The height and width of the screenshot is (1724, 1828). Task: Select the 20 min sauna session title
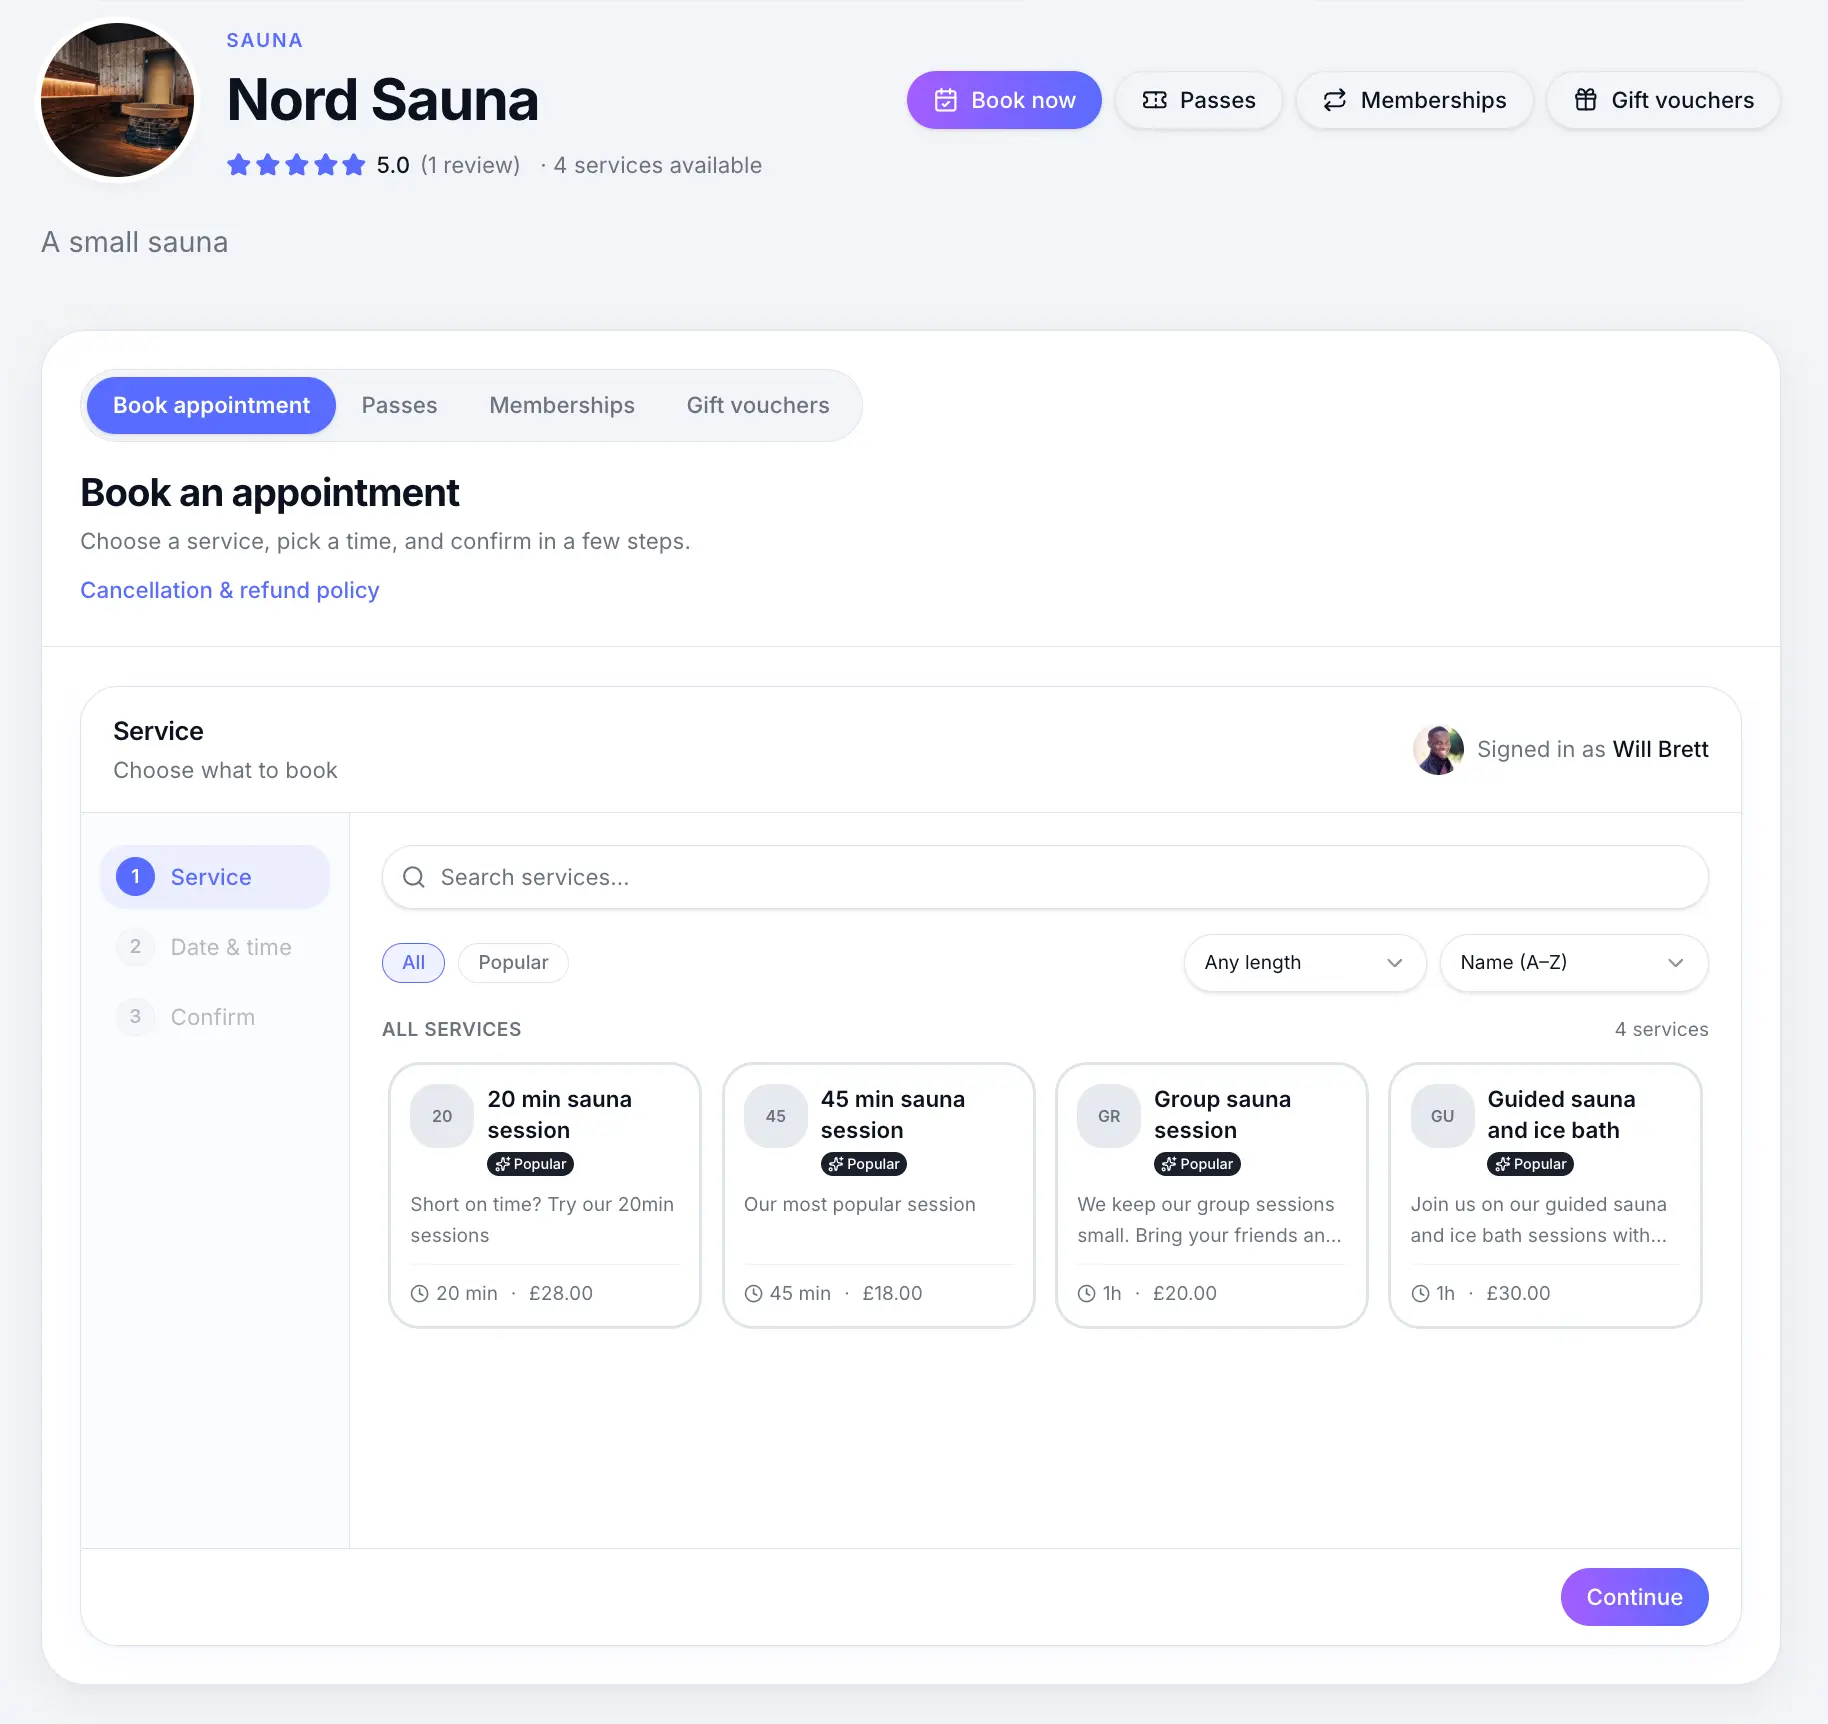click(x=560, y=1114)
